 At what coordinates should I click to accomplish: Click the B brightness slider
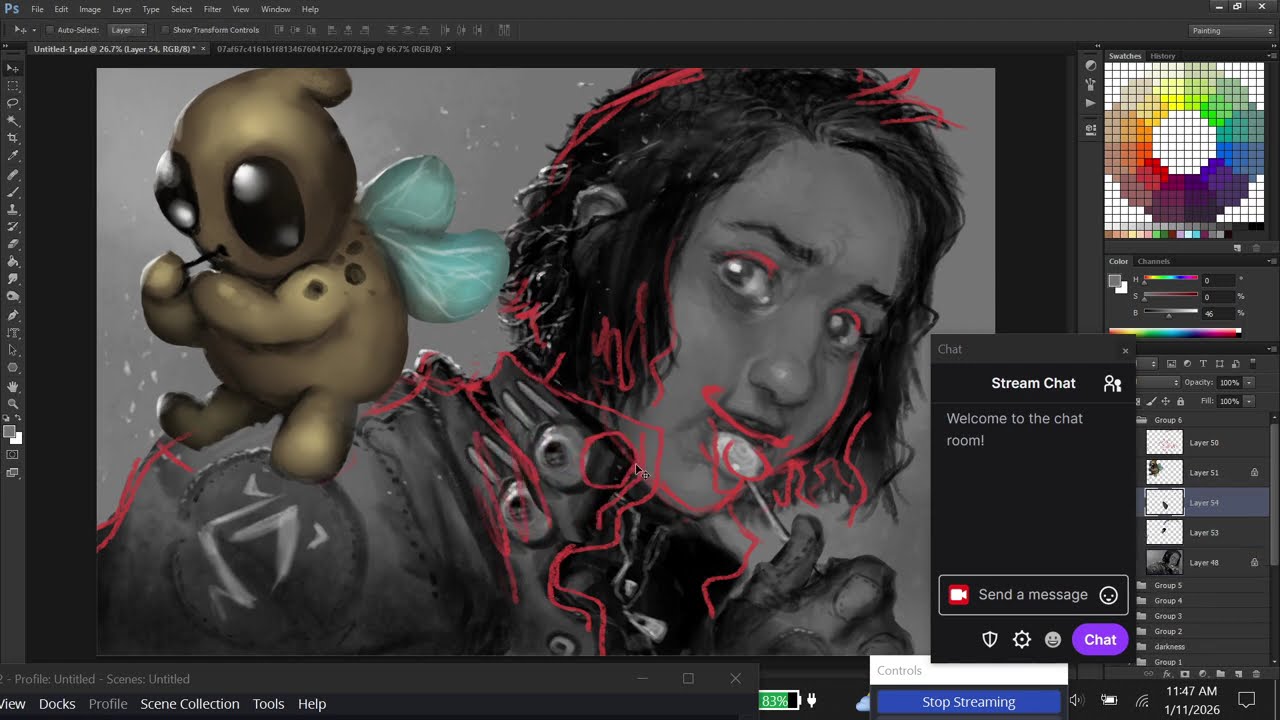(x=1170, y=312)
